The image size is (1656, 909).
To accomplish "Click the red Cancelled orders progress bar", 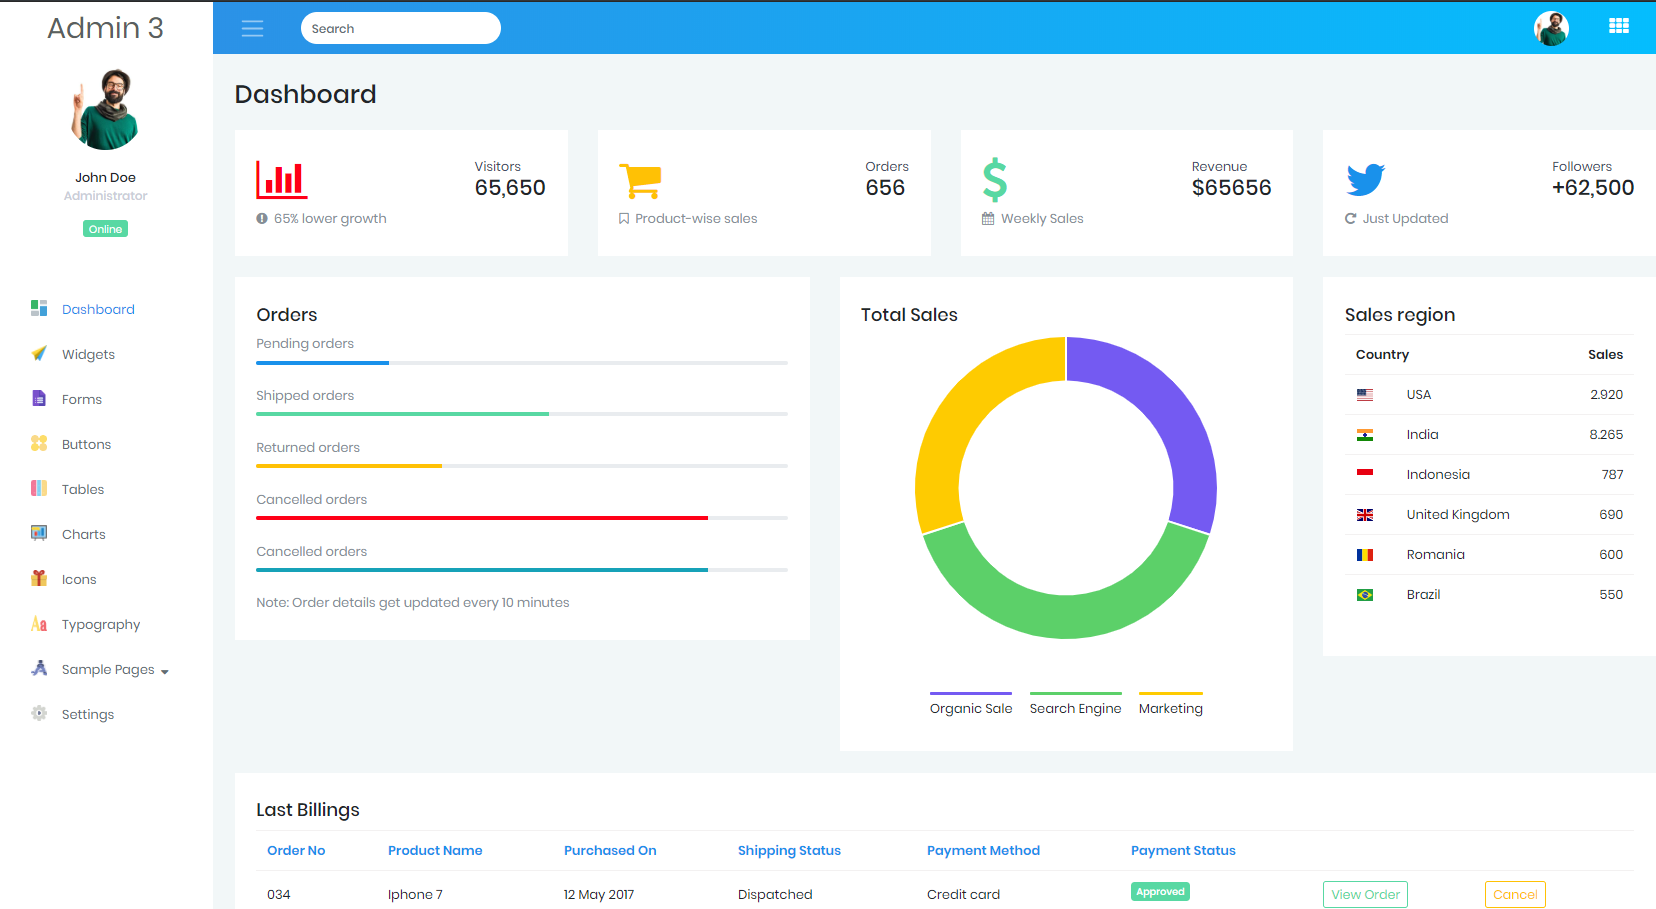I will coord(482,518).
